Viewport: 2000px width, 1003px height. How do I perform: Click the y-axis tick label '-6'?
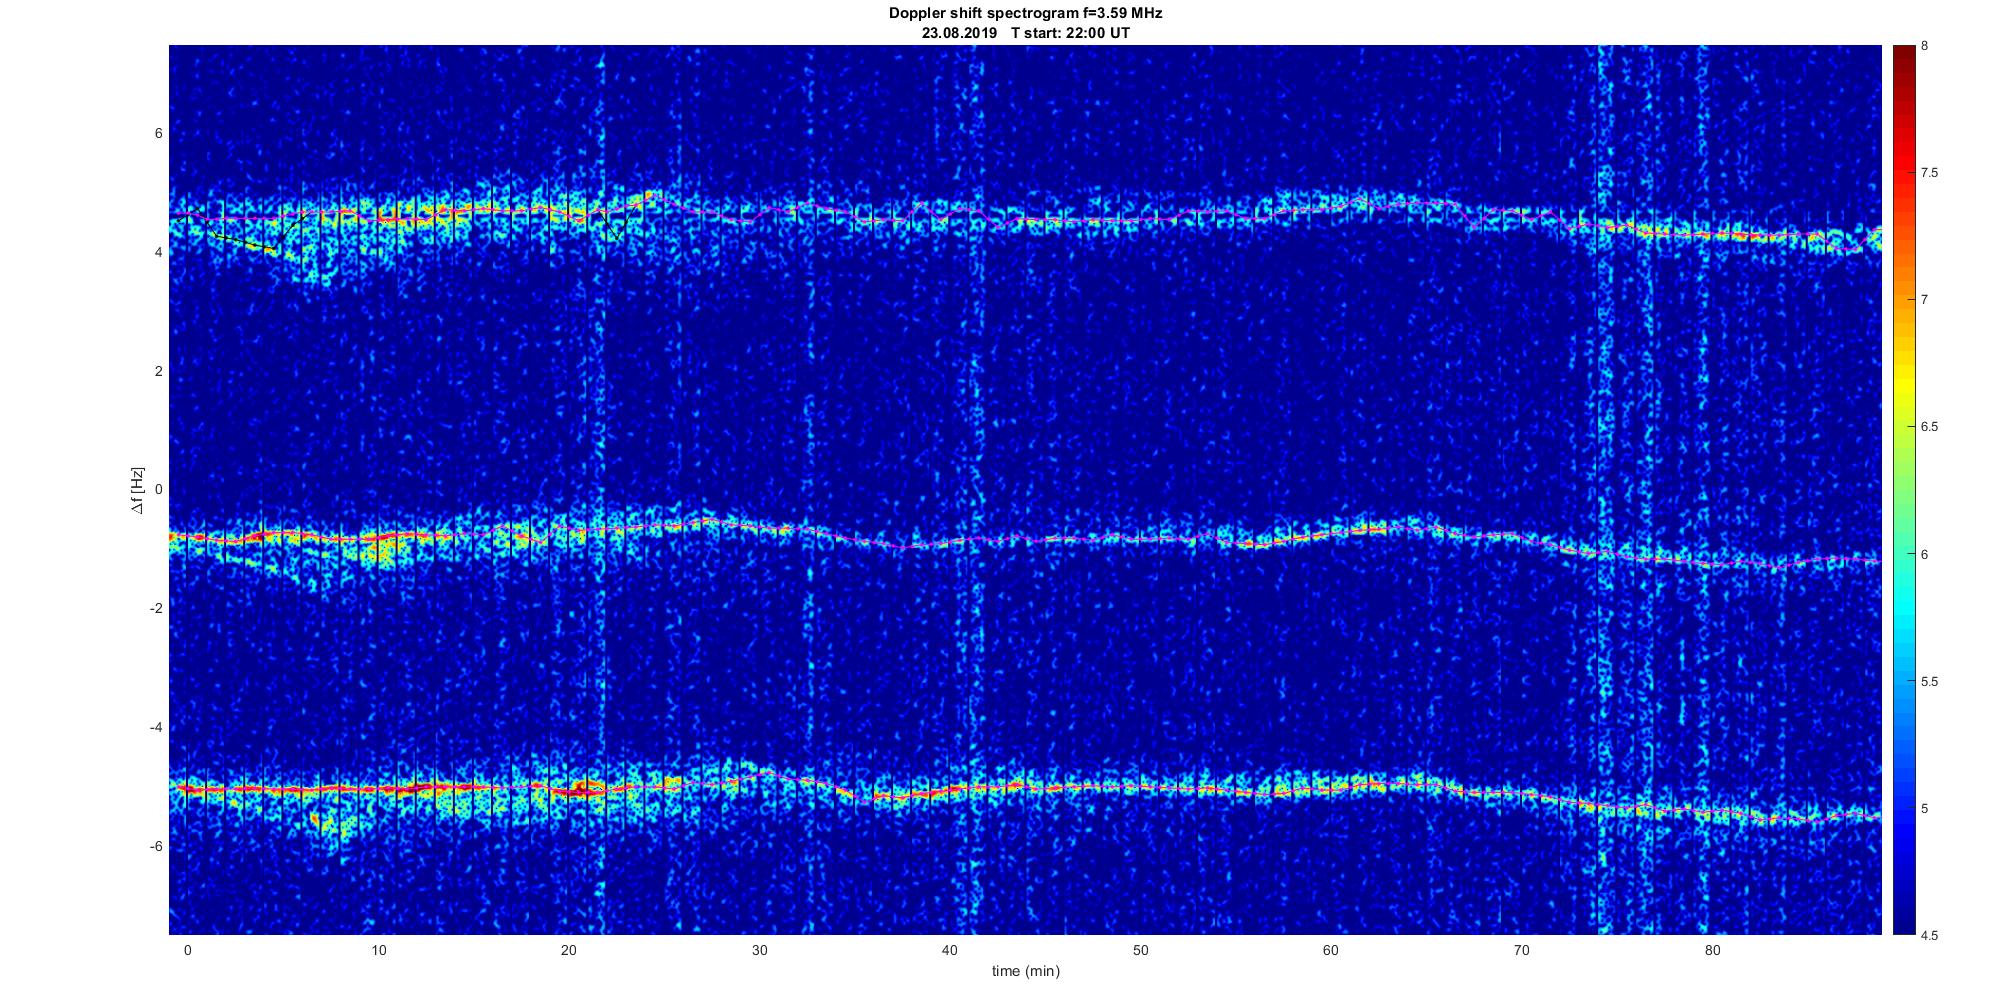coord(156,846)
